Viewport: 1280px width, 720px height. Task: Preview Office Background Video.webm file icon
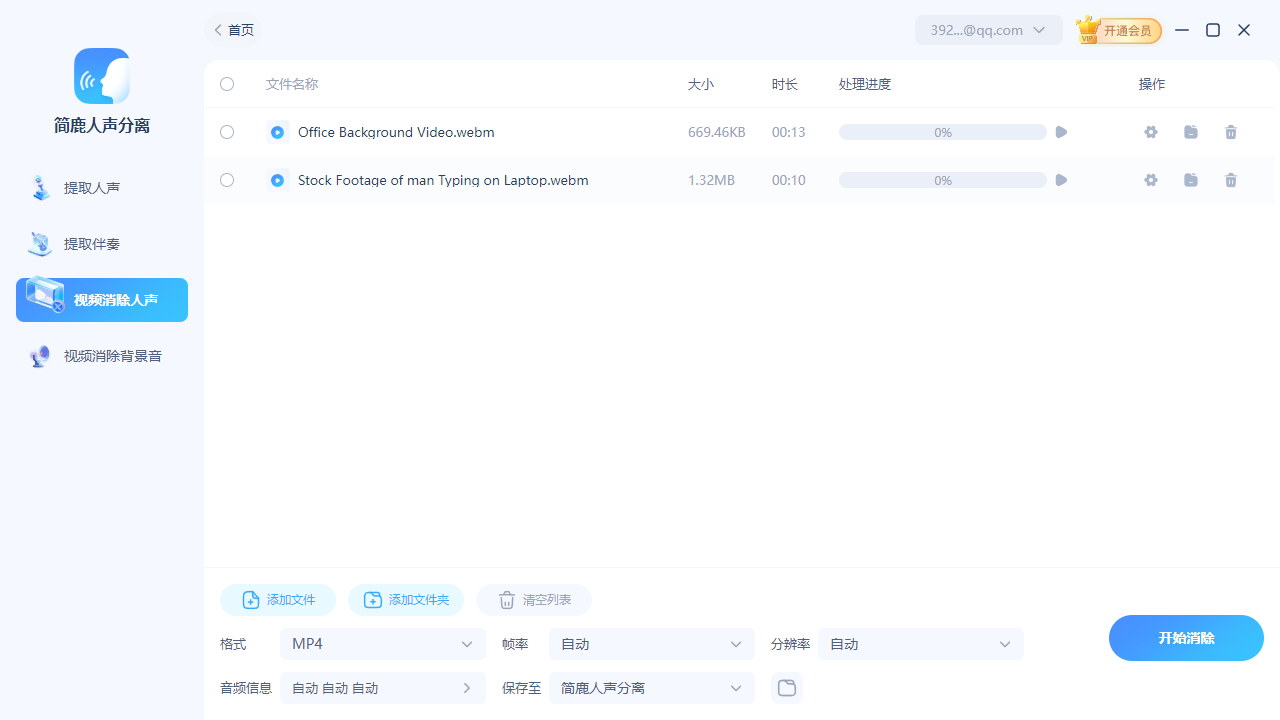pyautogui.click(x=278, y=132)
